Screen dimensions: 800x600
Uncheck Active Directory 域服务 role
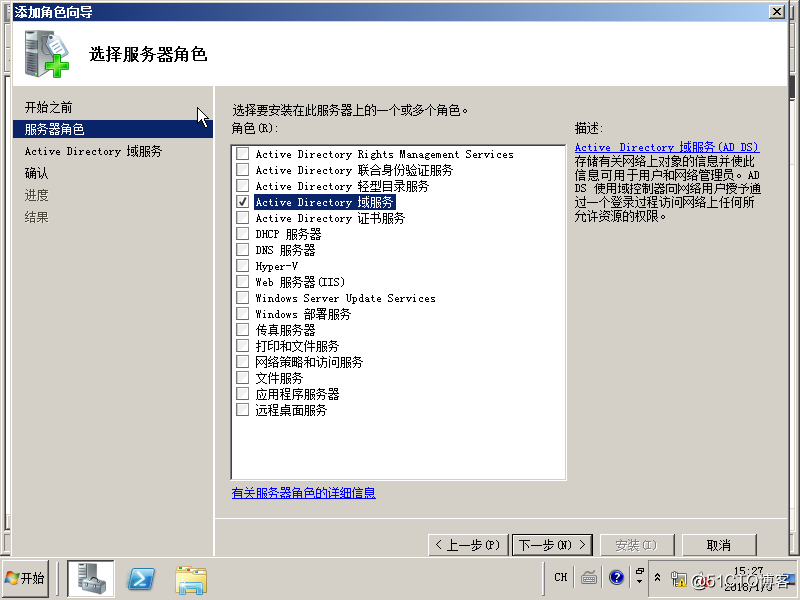tap(243, 202)
